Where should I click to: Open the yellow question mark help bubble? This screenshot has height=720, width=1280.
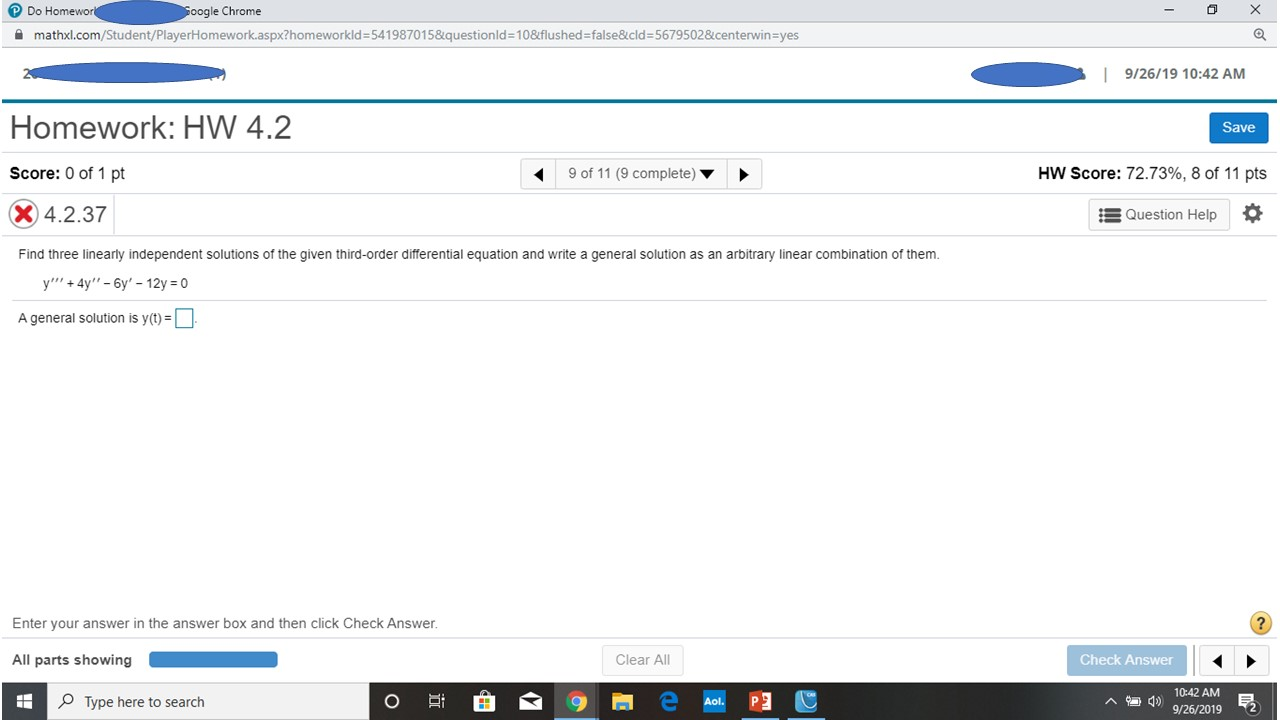pos(1260,622)
